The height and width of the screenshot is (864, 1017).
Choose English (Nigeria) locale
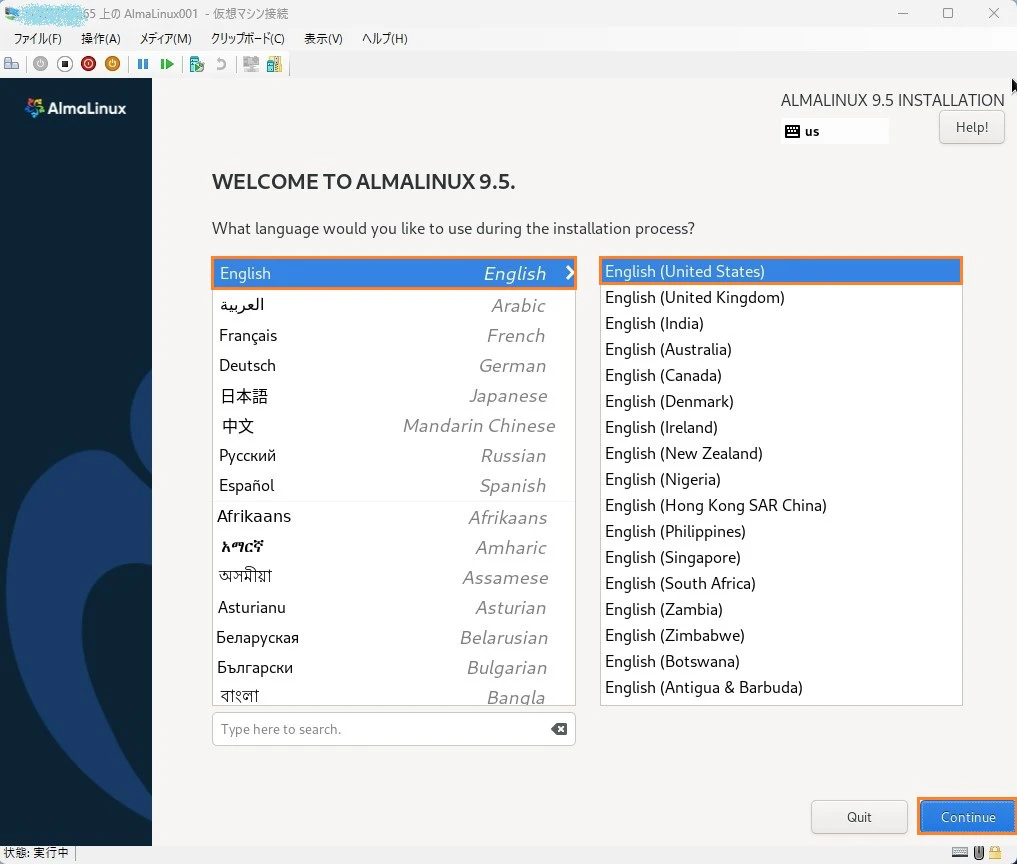point(781,479)
